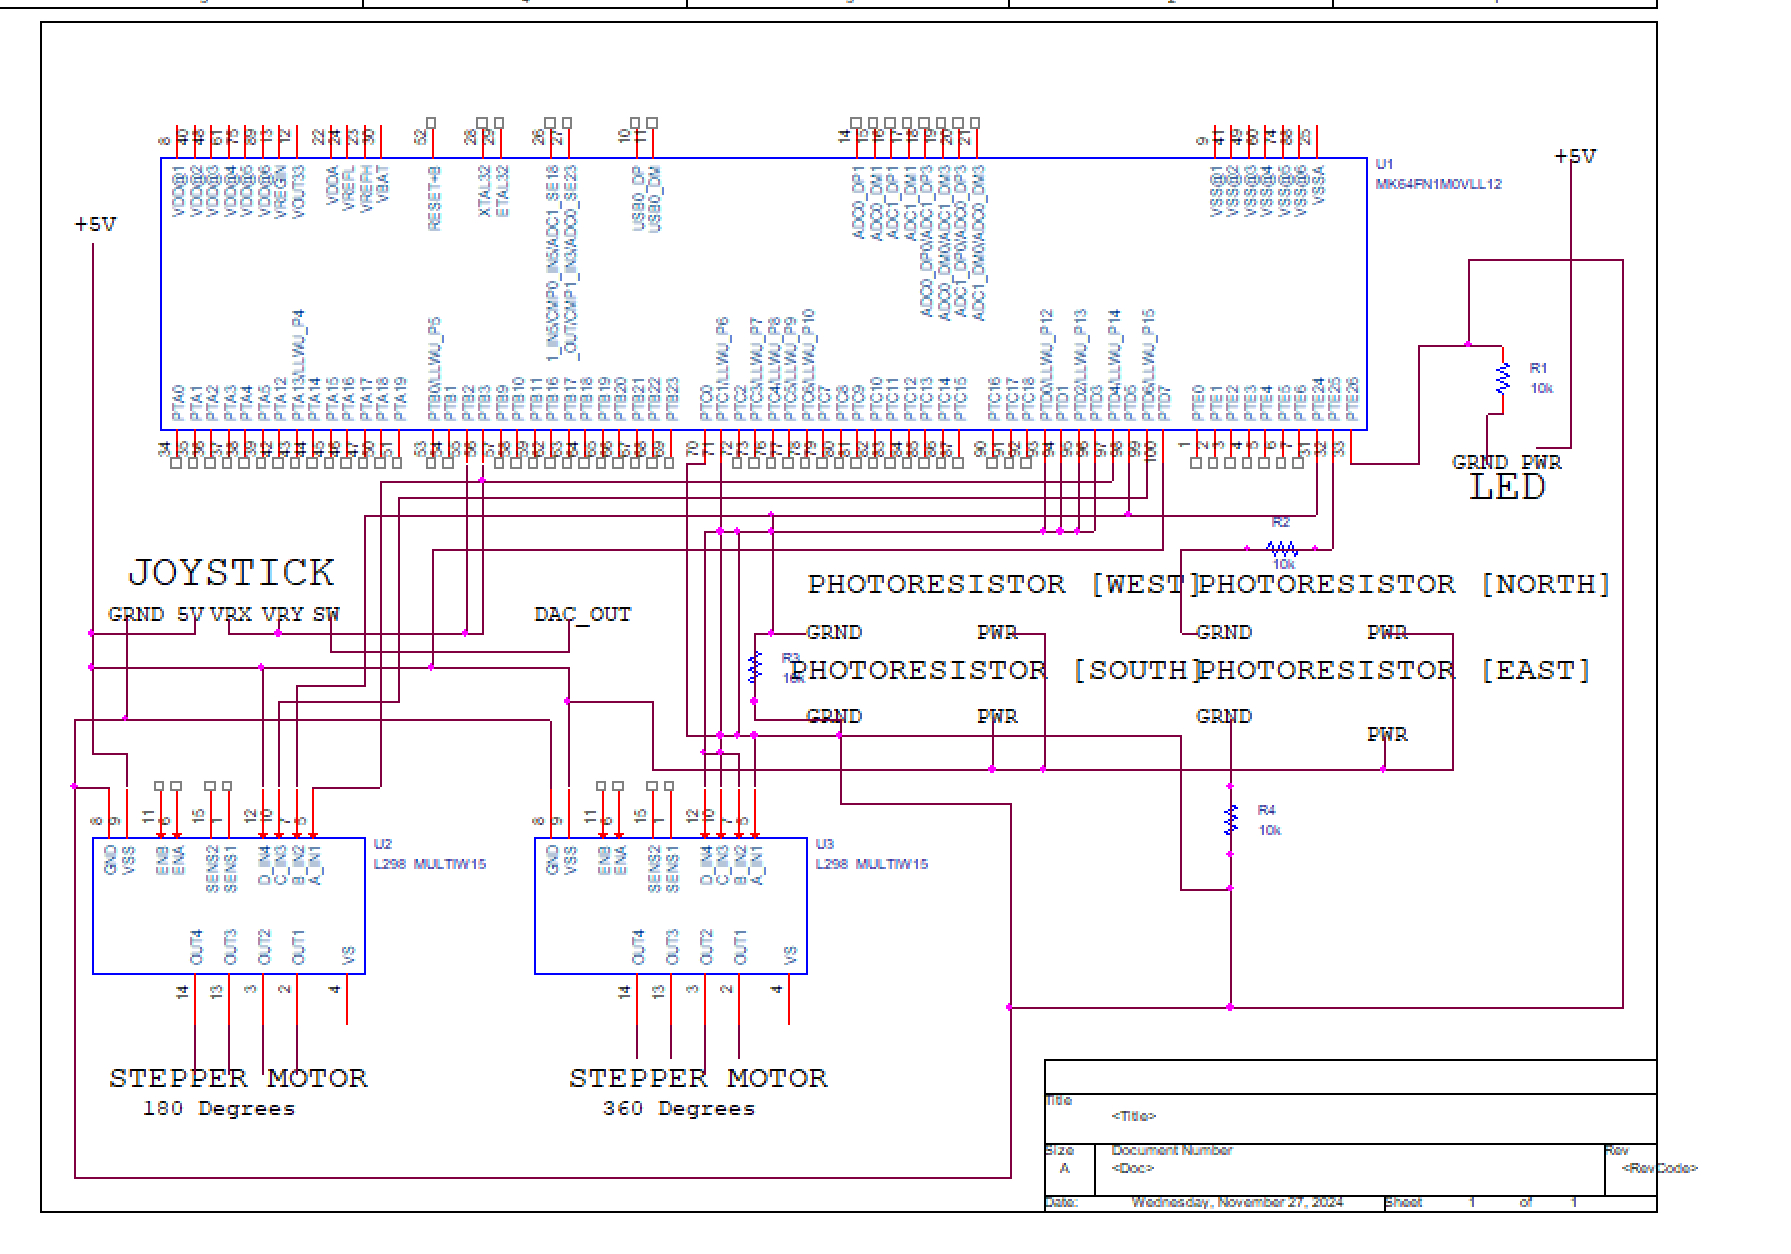Click the PHOTORESISTOR [NORTH] label
This screenshot has width=1791, height=1254.
pyautogui.click(x=1404, y=584)
